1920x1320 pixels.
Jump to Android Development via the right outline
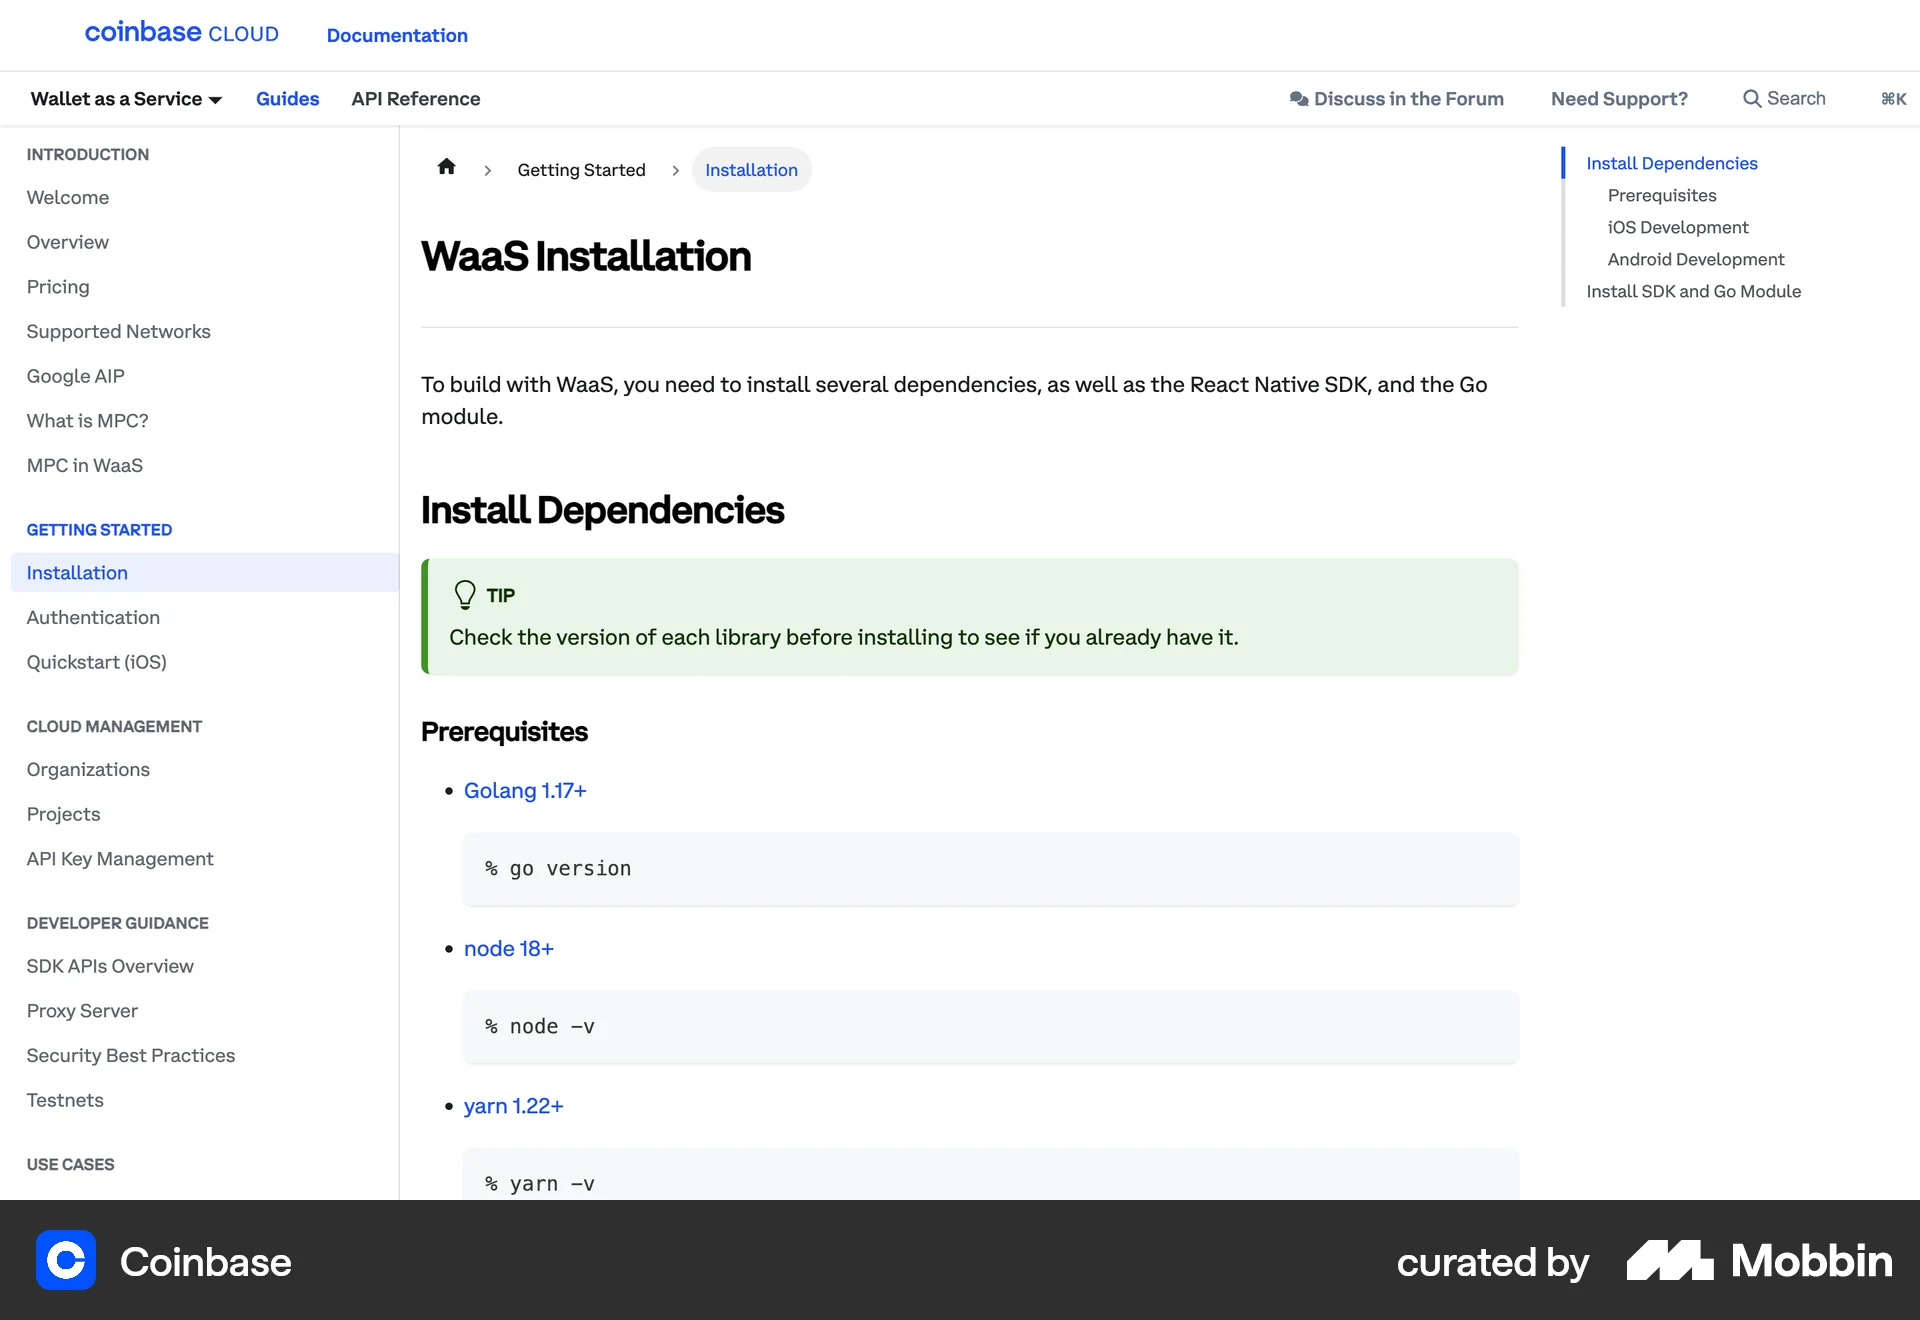click(x=1696, y=259)
